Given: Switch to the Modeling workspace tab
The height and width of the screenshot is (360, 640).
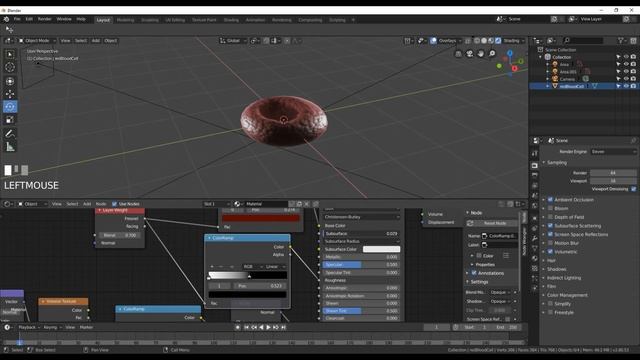Looking at the screenshot, I should [125, 20].
